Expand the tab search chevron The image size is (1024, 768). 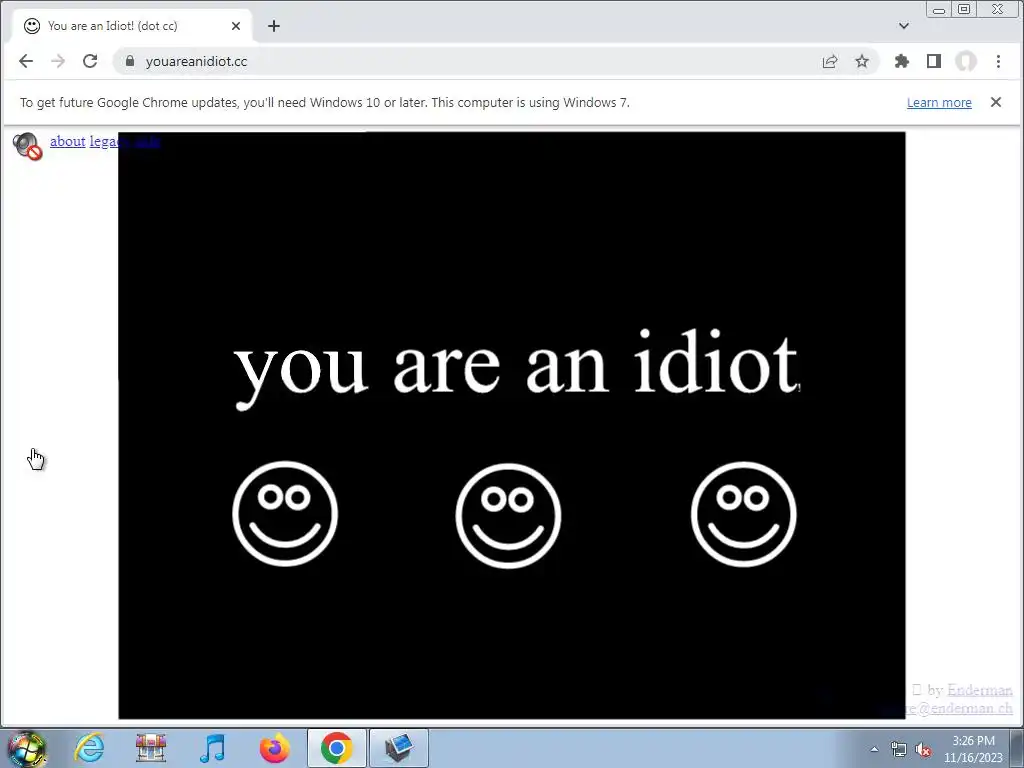click(903, 26)
